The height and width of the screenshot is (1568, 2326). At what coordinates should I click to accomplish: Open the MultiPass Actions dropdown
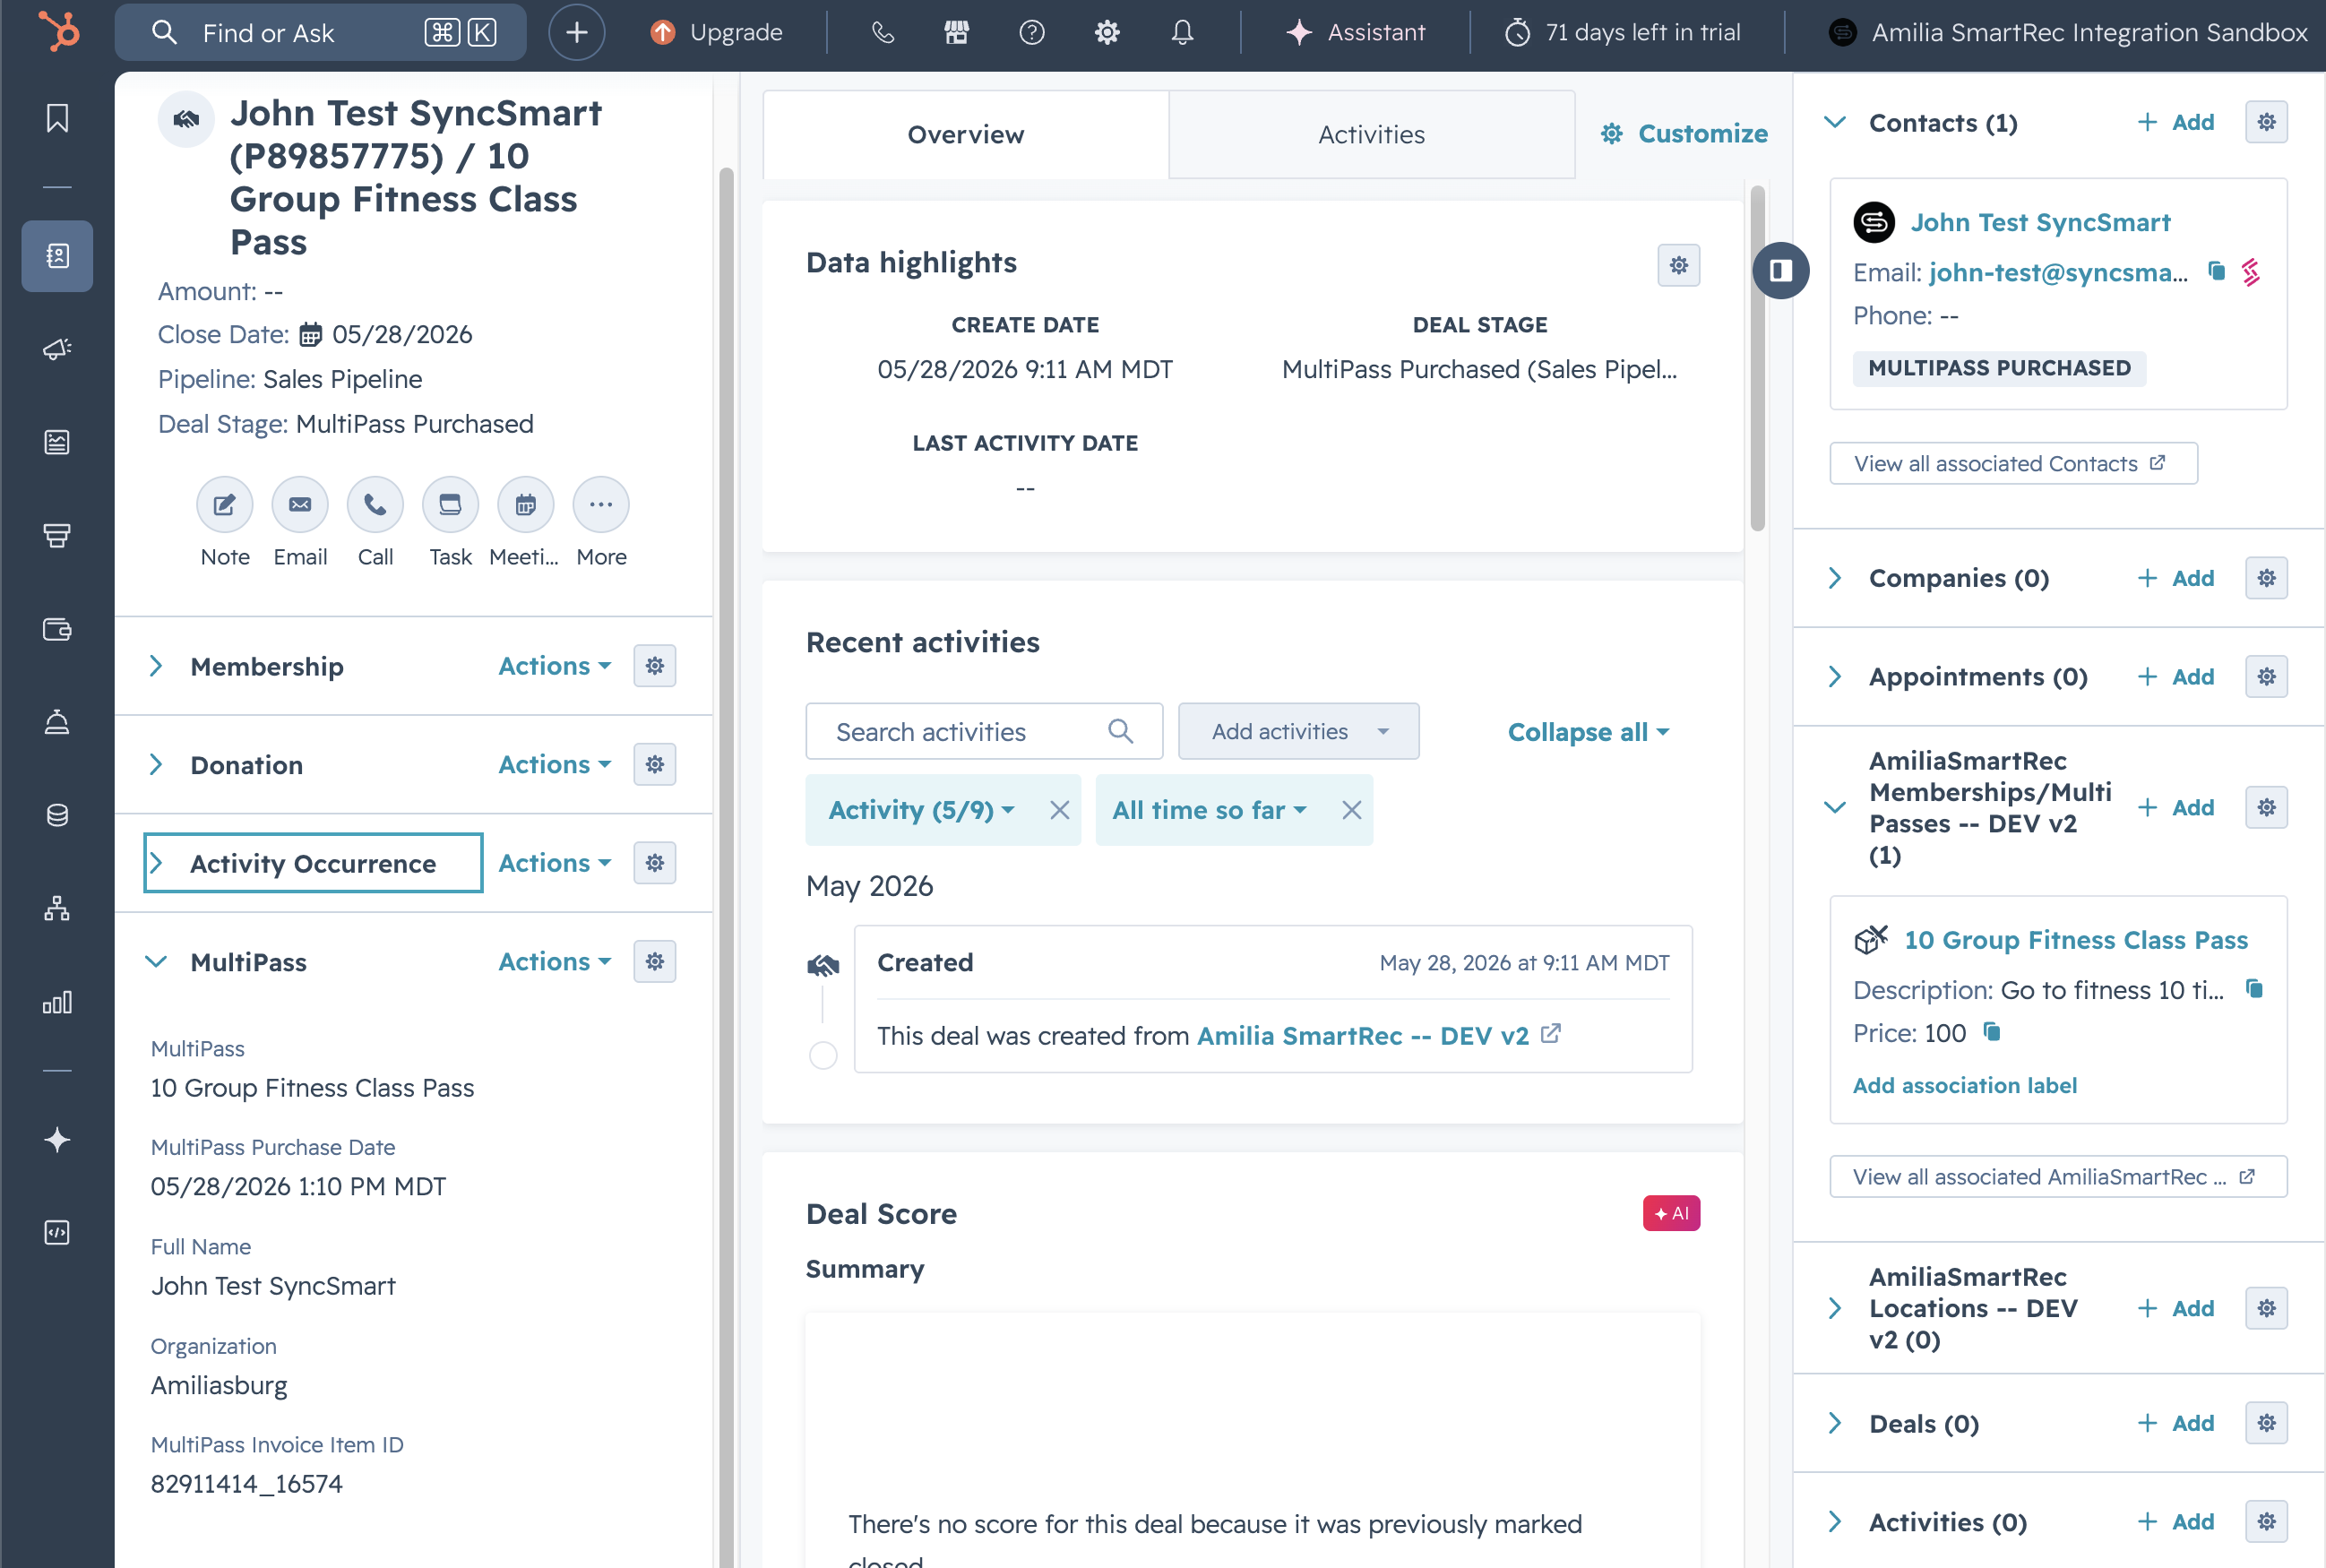tap(555, 962)
